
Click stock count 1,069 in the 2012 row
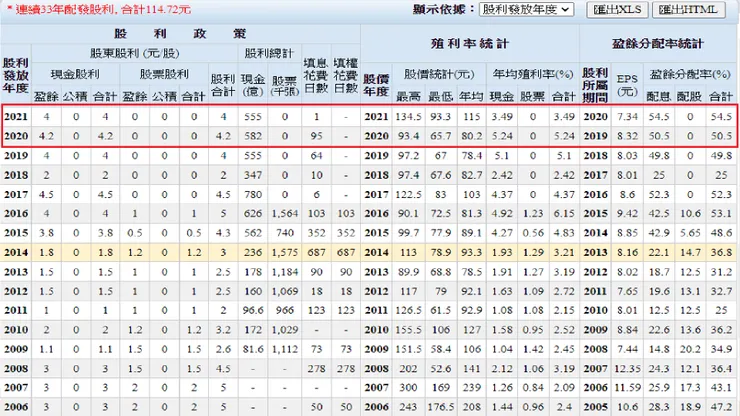pyautogui.click(x=285, y=291)
